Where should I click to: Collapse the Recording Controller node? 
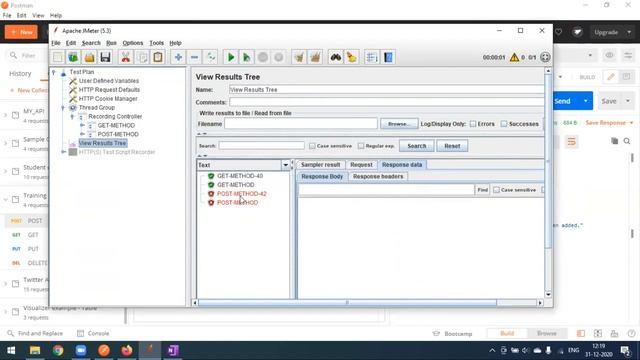72,117
